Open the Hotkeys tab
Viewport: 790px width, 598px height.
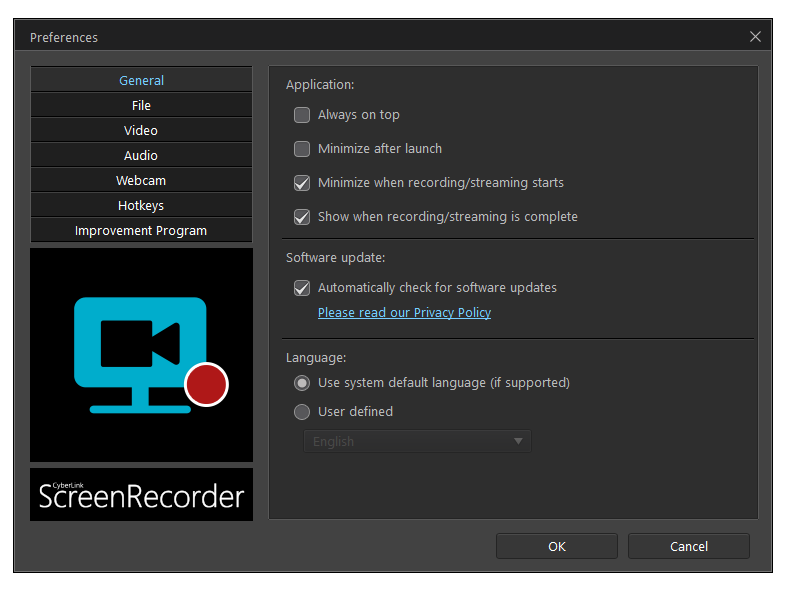(x=141, y=206)
